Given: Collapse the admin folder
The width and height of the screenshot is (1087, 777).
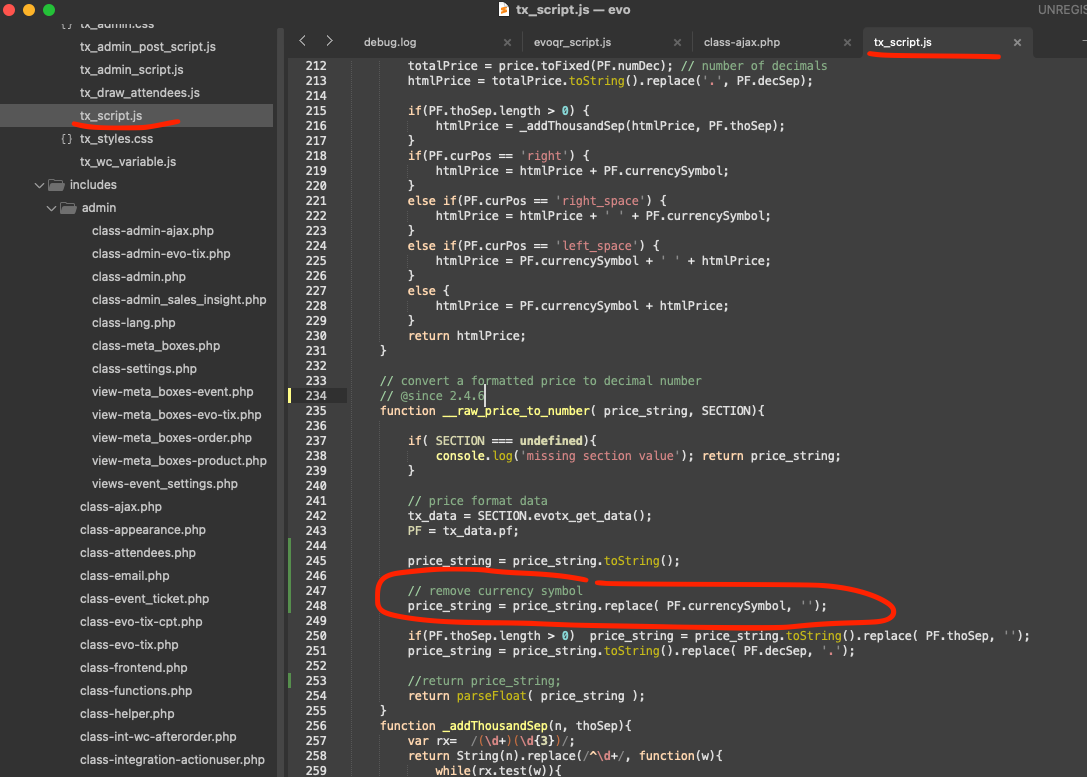Looking at the screenshot, I should pos(51,208).
